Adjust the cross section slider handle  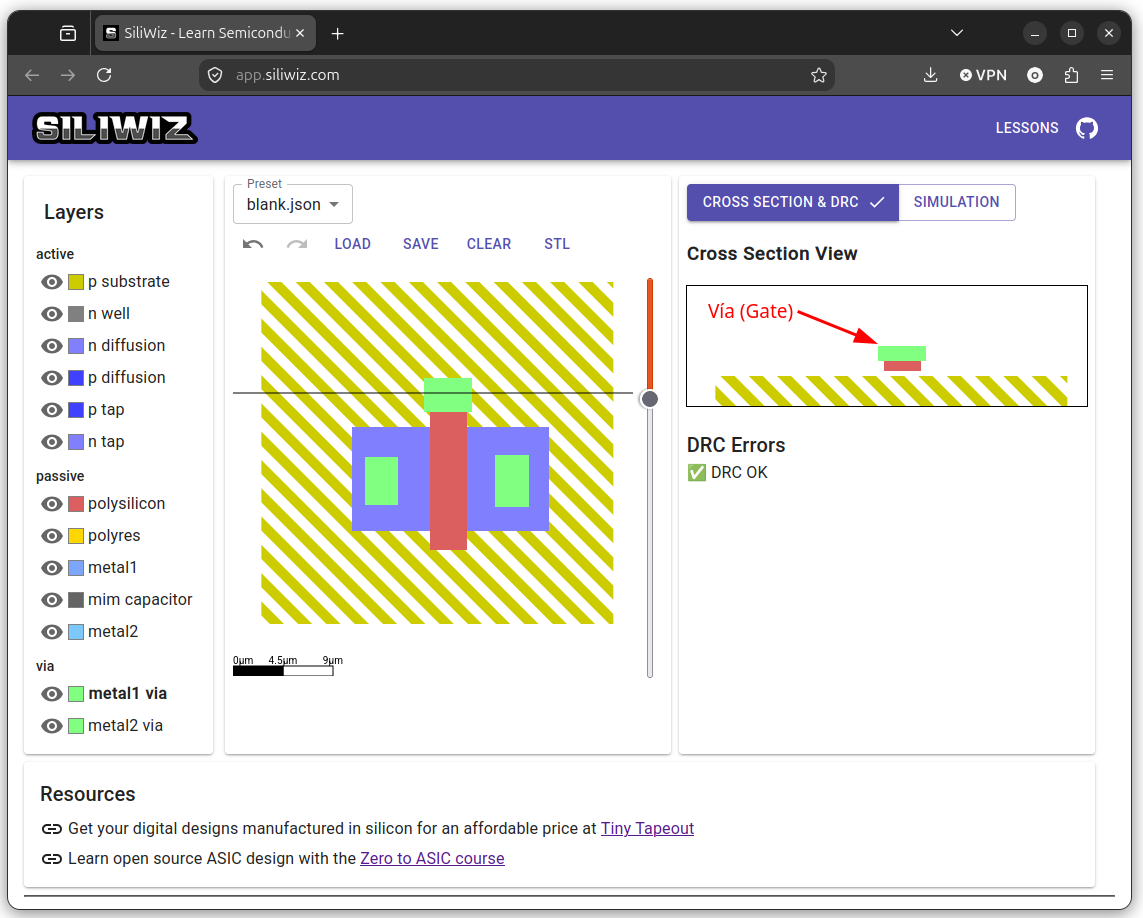[649, 399]
